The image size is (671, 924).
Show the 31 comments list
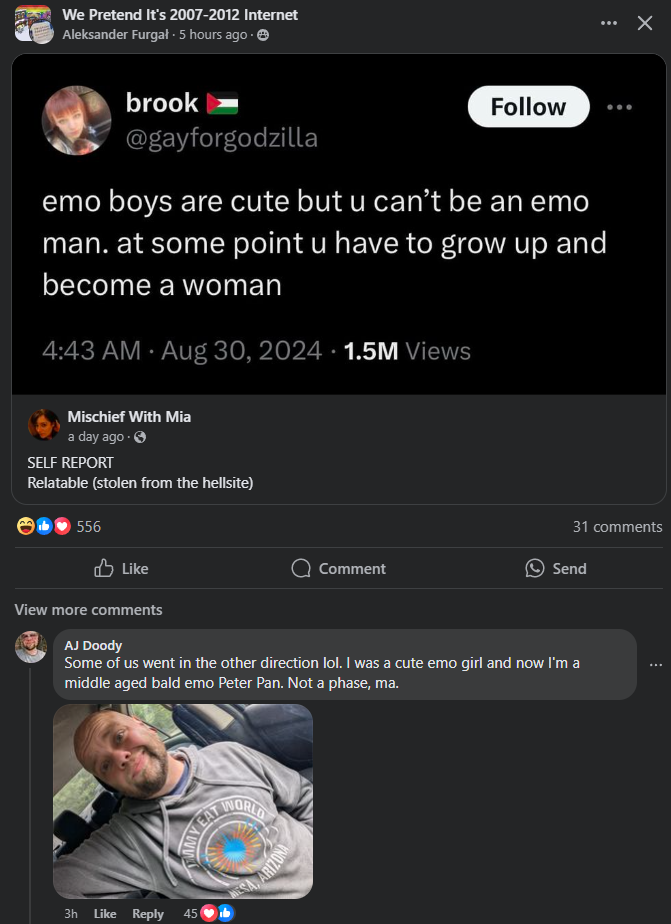click(x=617, y=526)
